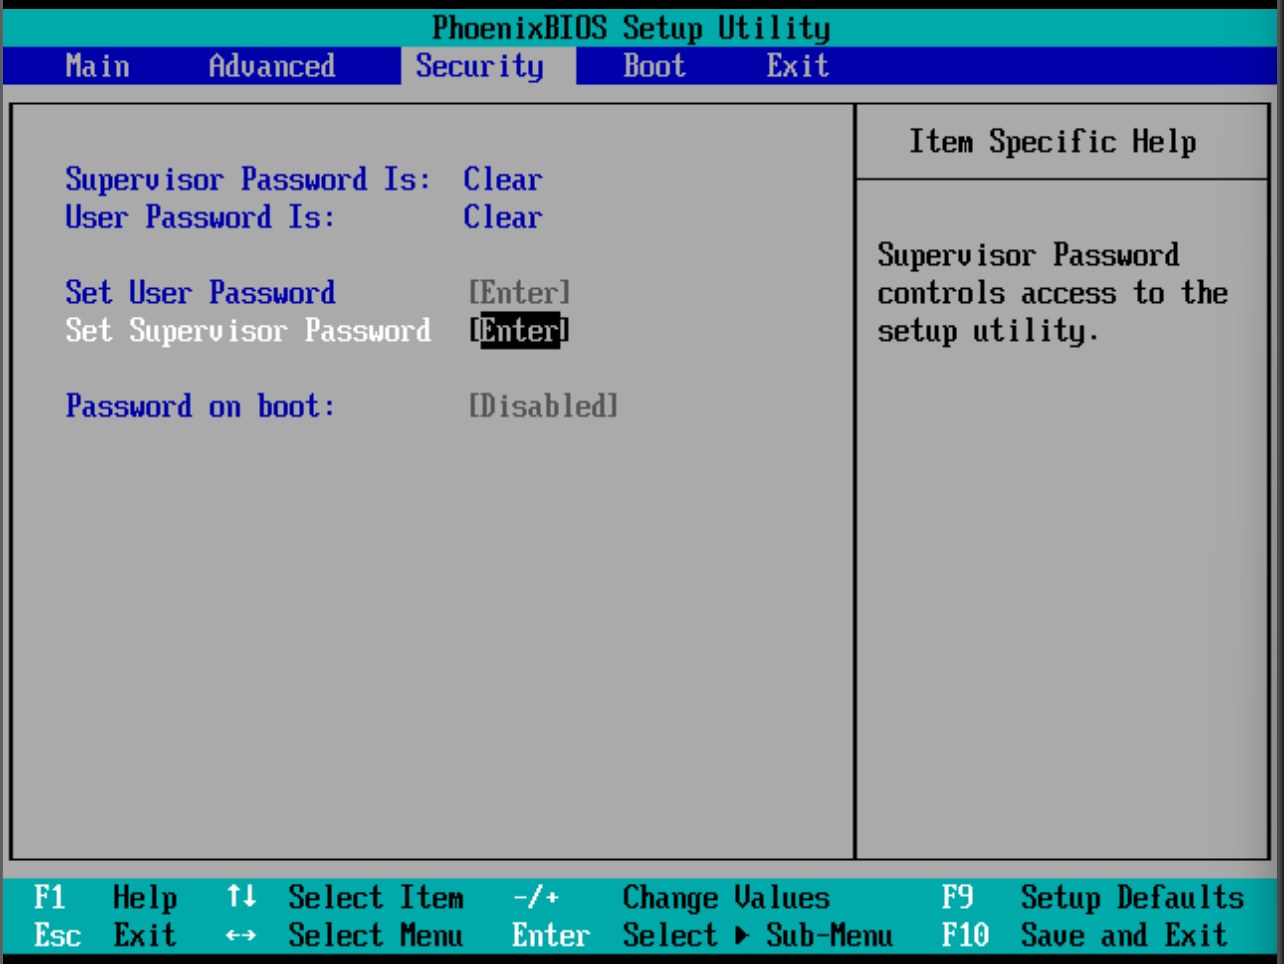Click the -/+ Change Values hint
Viewport: 1284px width, 964px height.
pos(671,898)
